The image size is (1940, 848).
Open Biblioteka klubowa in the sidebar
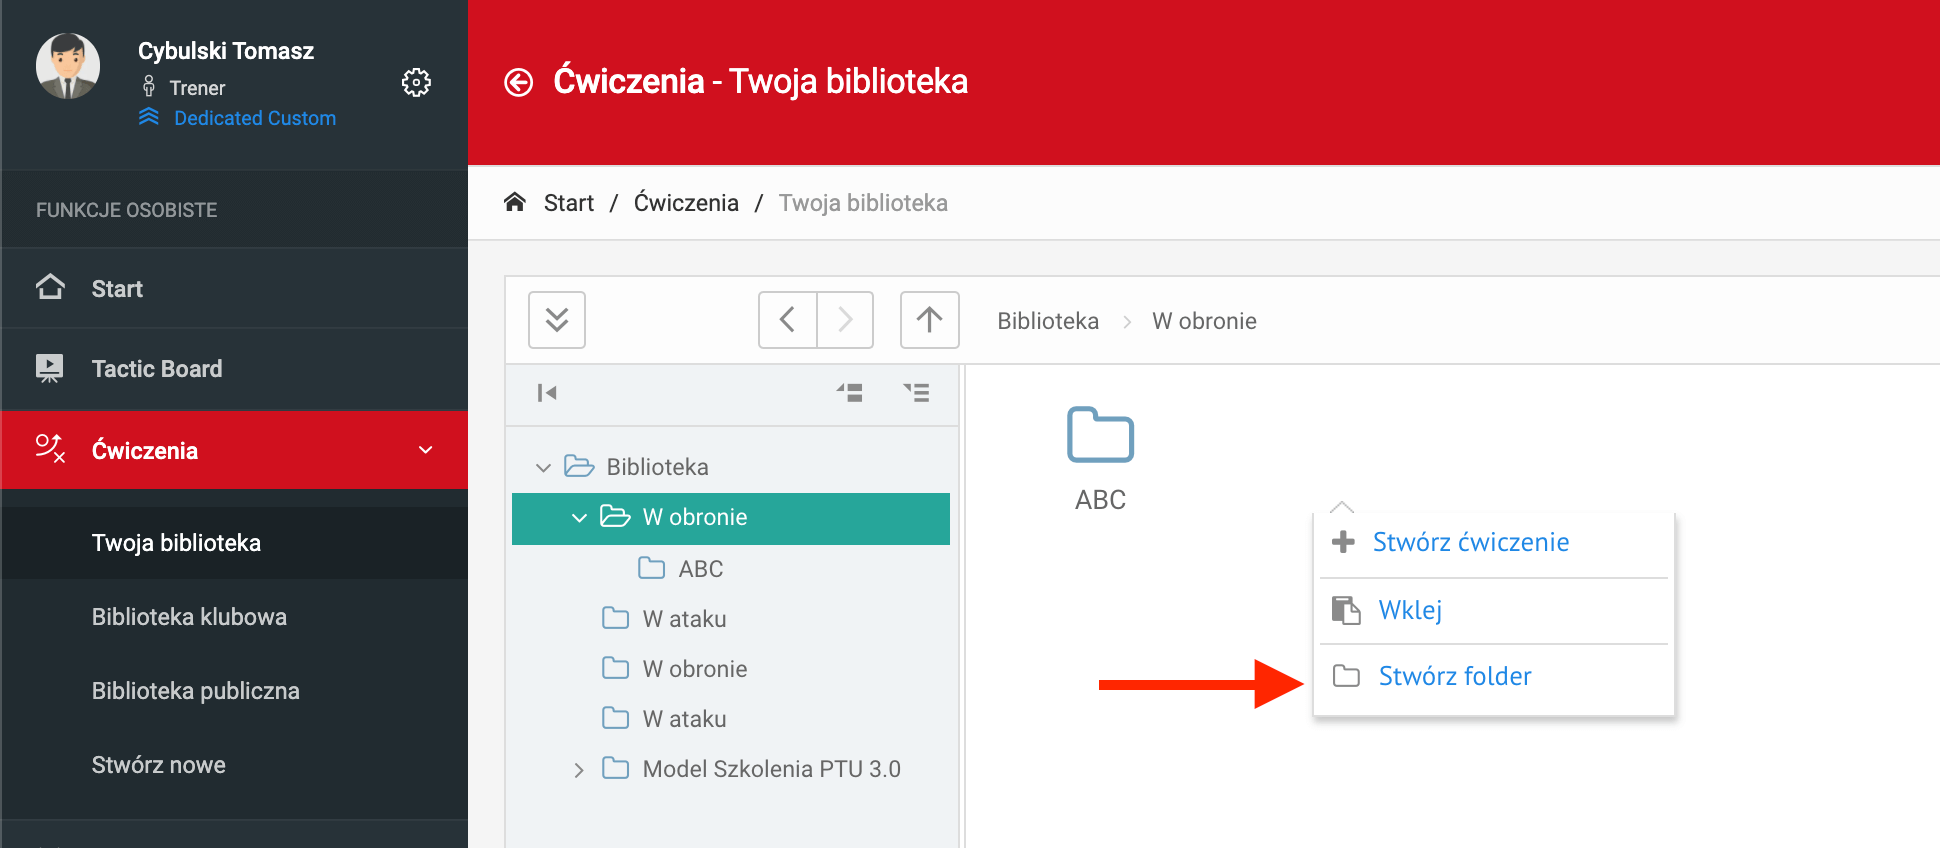pyautogui.click(x=189, y=617)
